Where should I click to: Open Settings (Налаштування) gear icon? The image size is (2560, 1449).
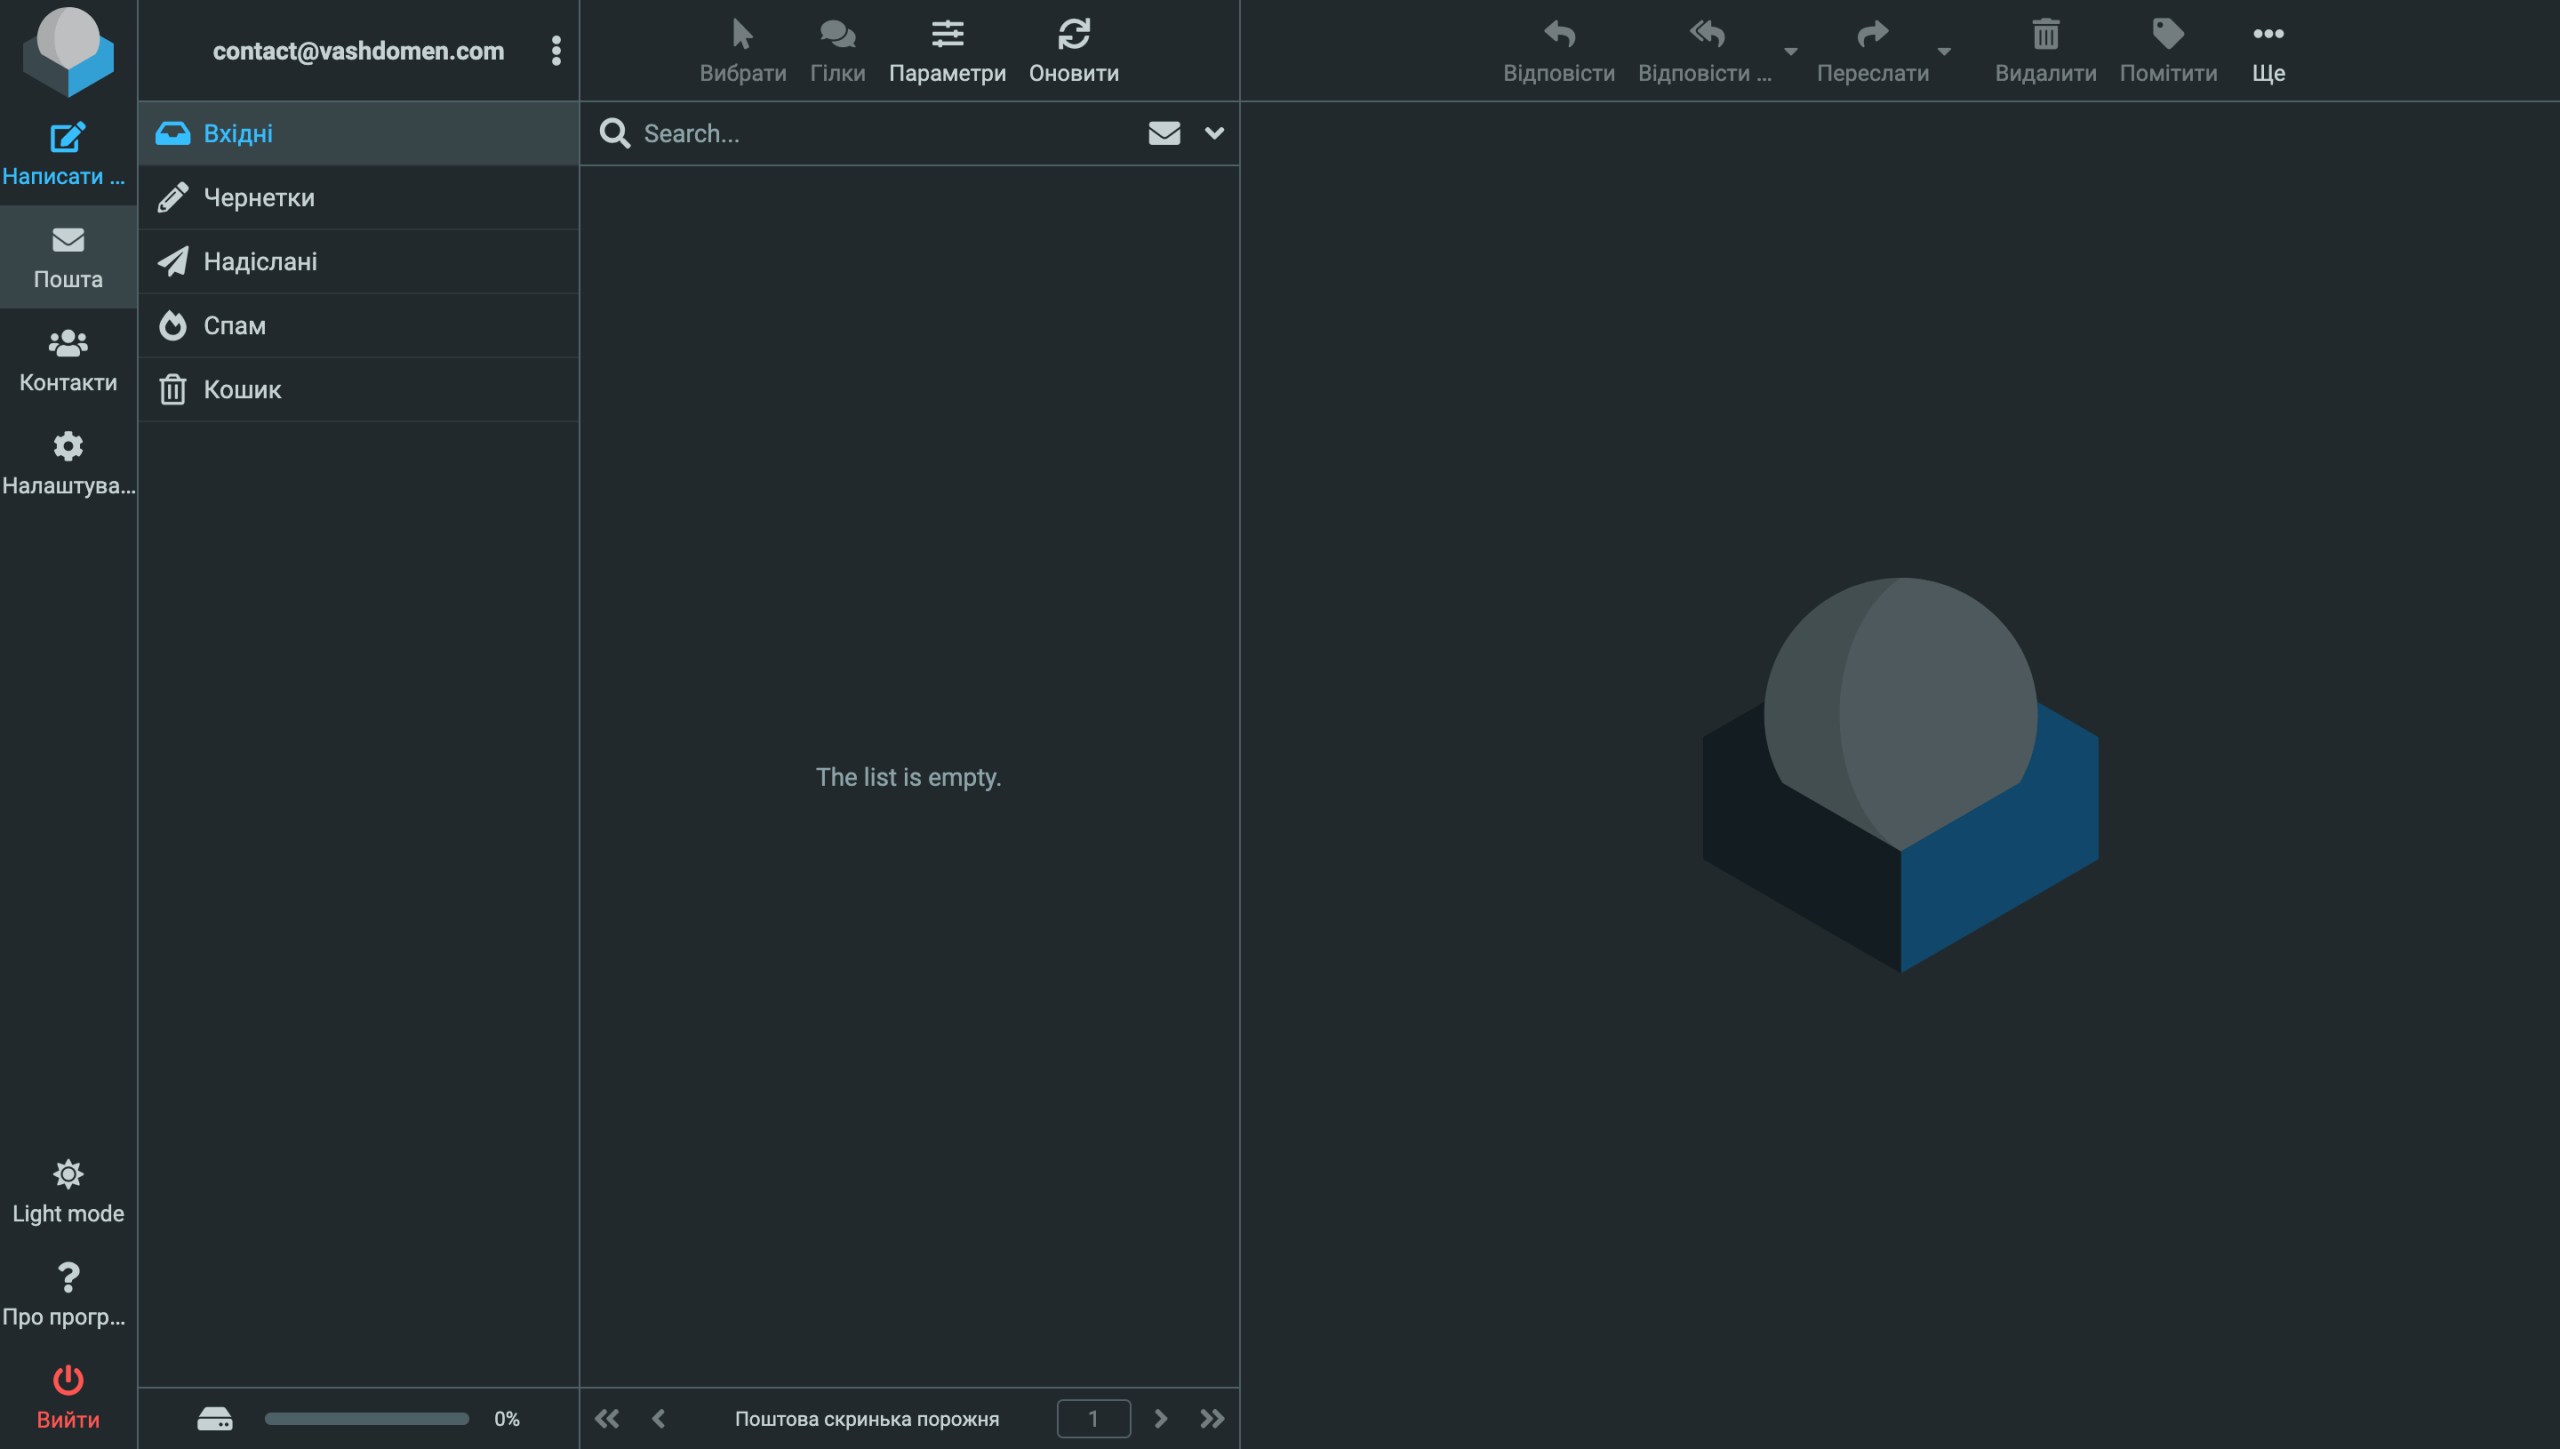pyautogui.click(x=67, y=447)
